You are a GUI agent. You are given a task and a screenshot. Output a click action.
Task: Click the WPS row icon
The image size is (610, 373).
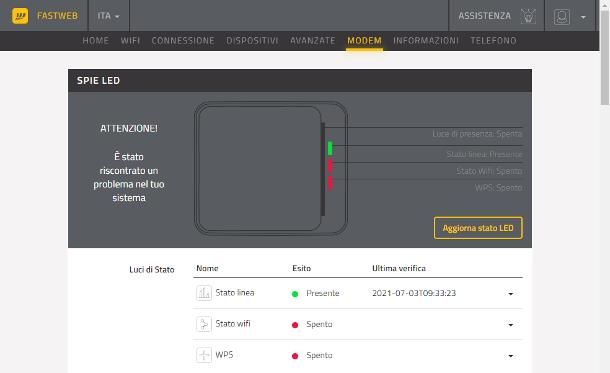(x=204, y=355)
